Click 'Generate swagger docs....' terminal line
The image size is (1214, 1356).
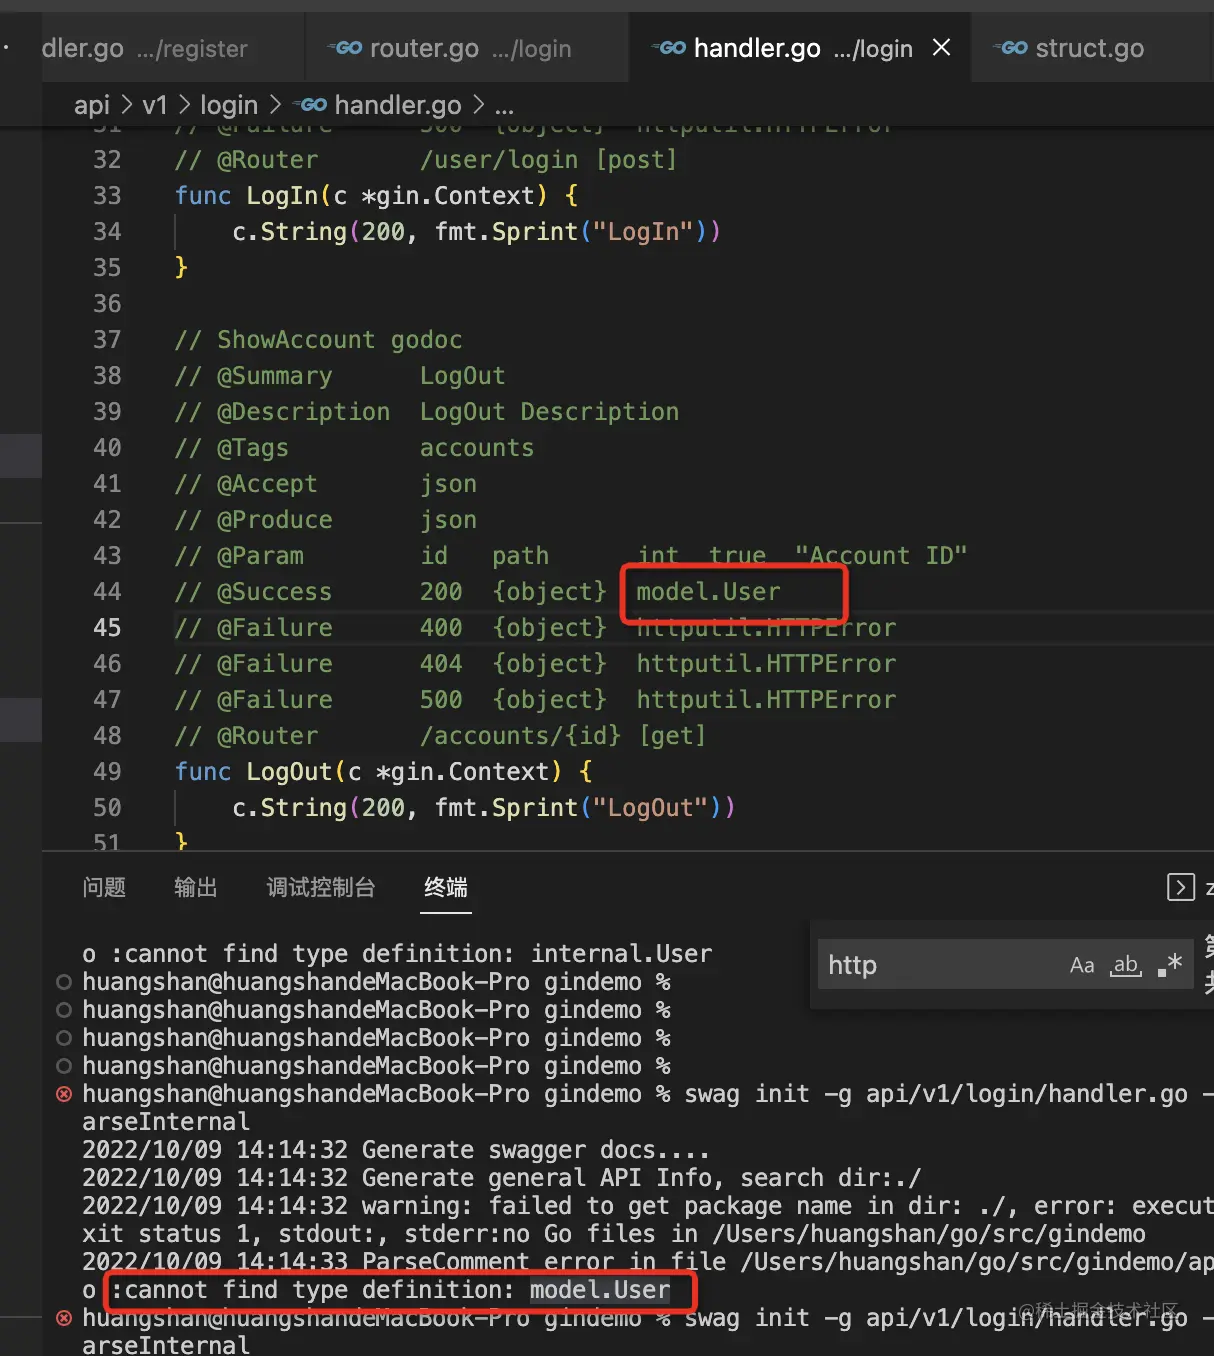point(535,1150)
